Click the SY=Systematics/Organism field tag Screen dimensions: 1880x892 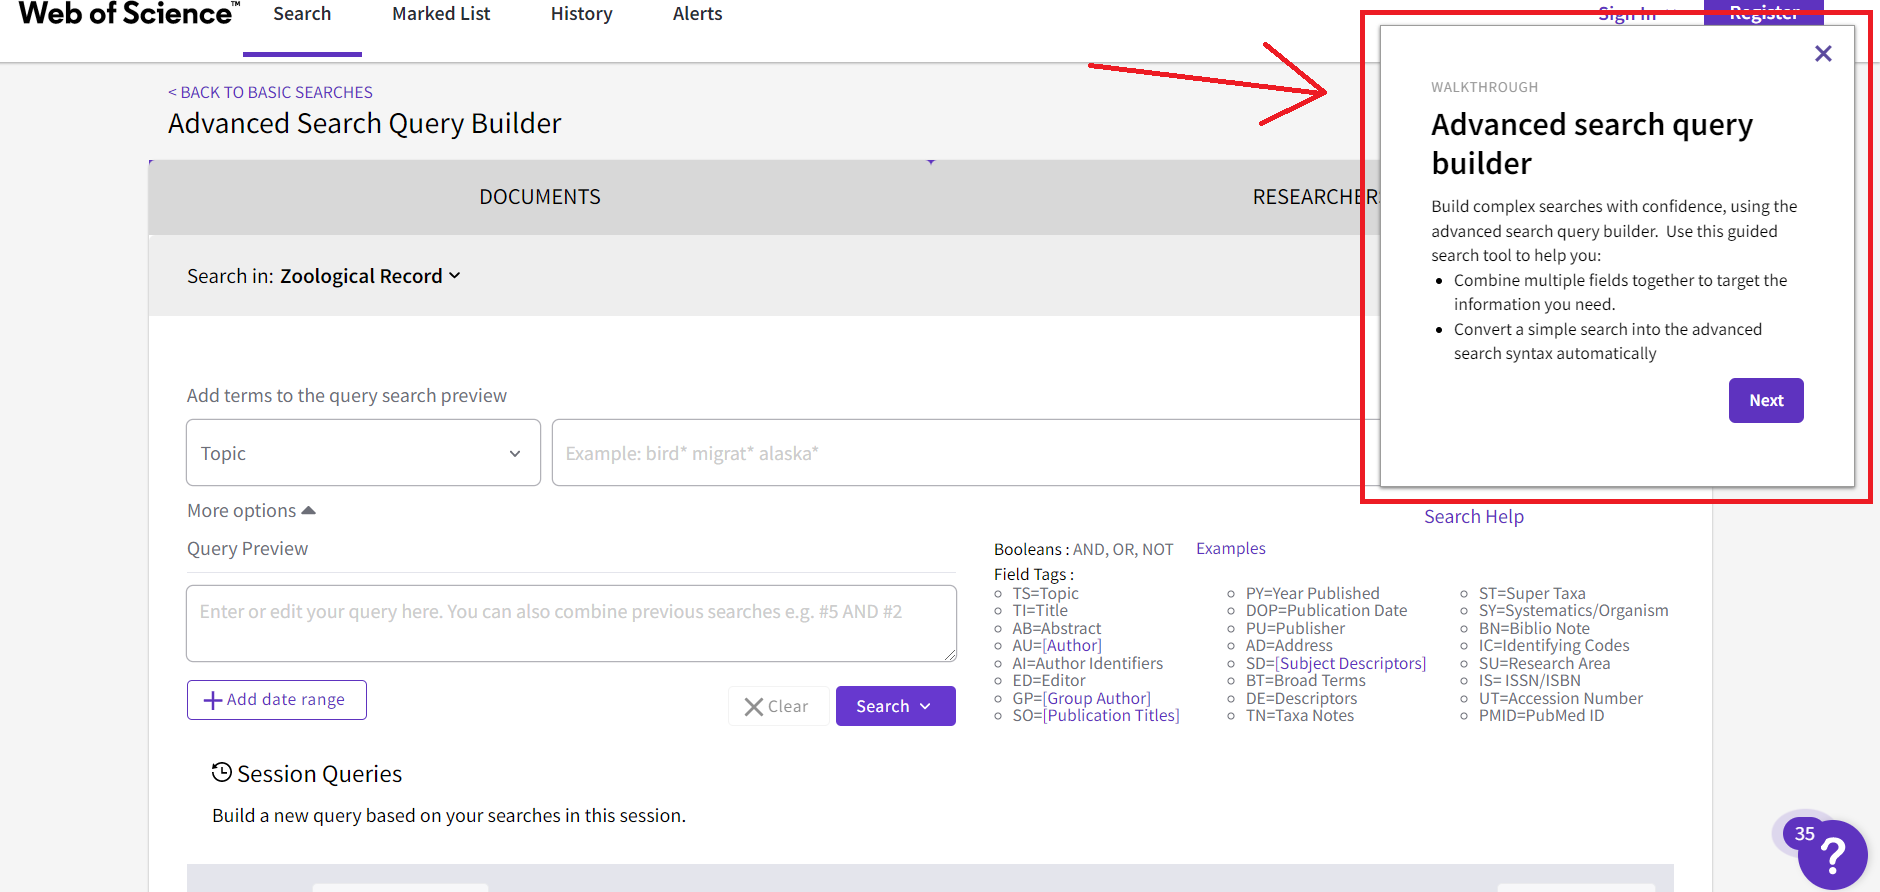tap(1573, 611)
